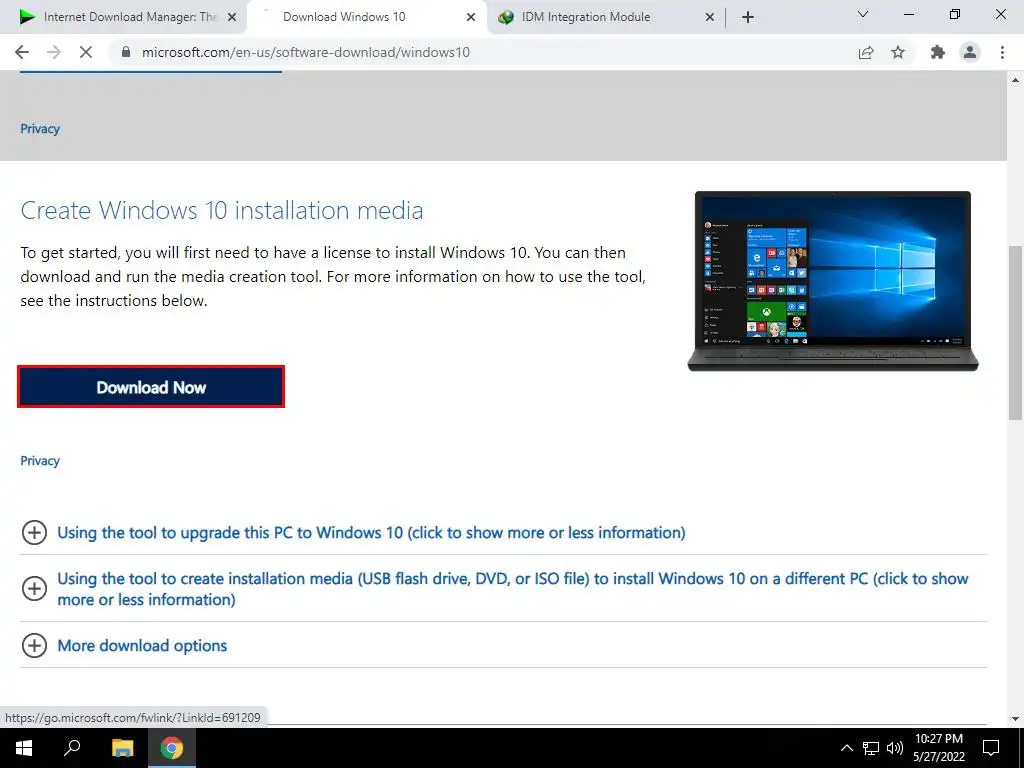The width and height of the screenshot is (1024, 768).
Task: View site security lock info
Action: [x=126, y=52]
